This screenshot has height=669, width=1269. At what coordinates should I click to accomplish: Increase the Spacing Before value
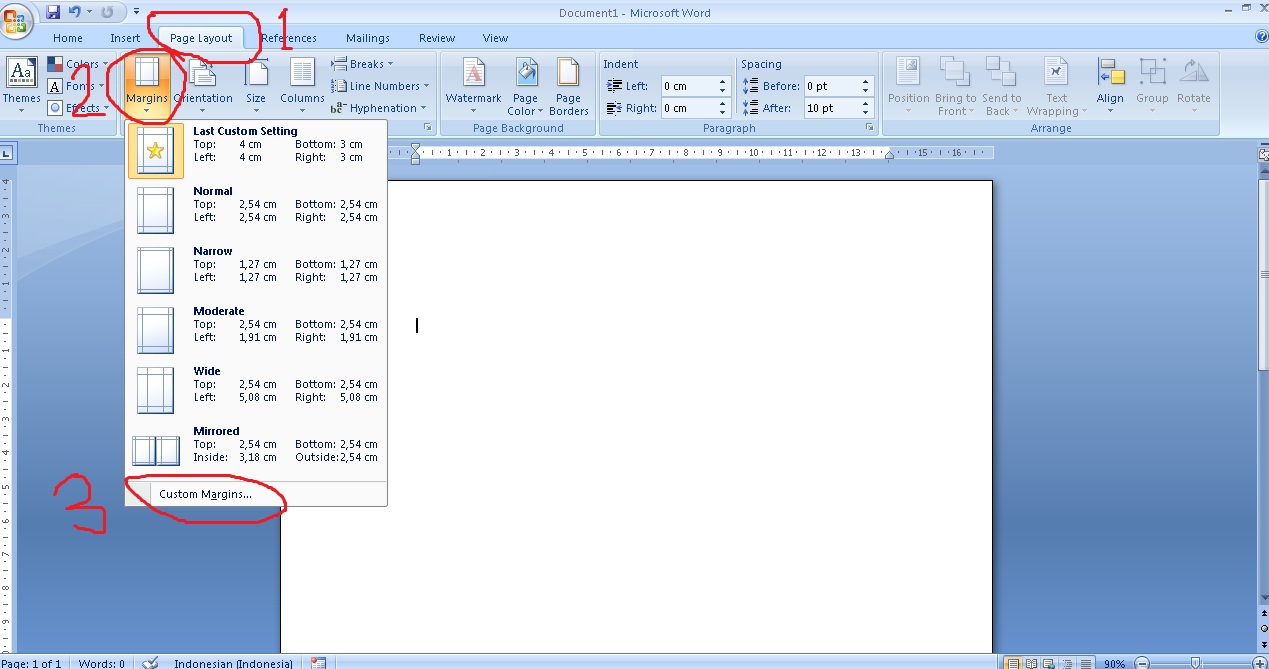coord(866,81)
